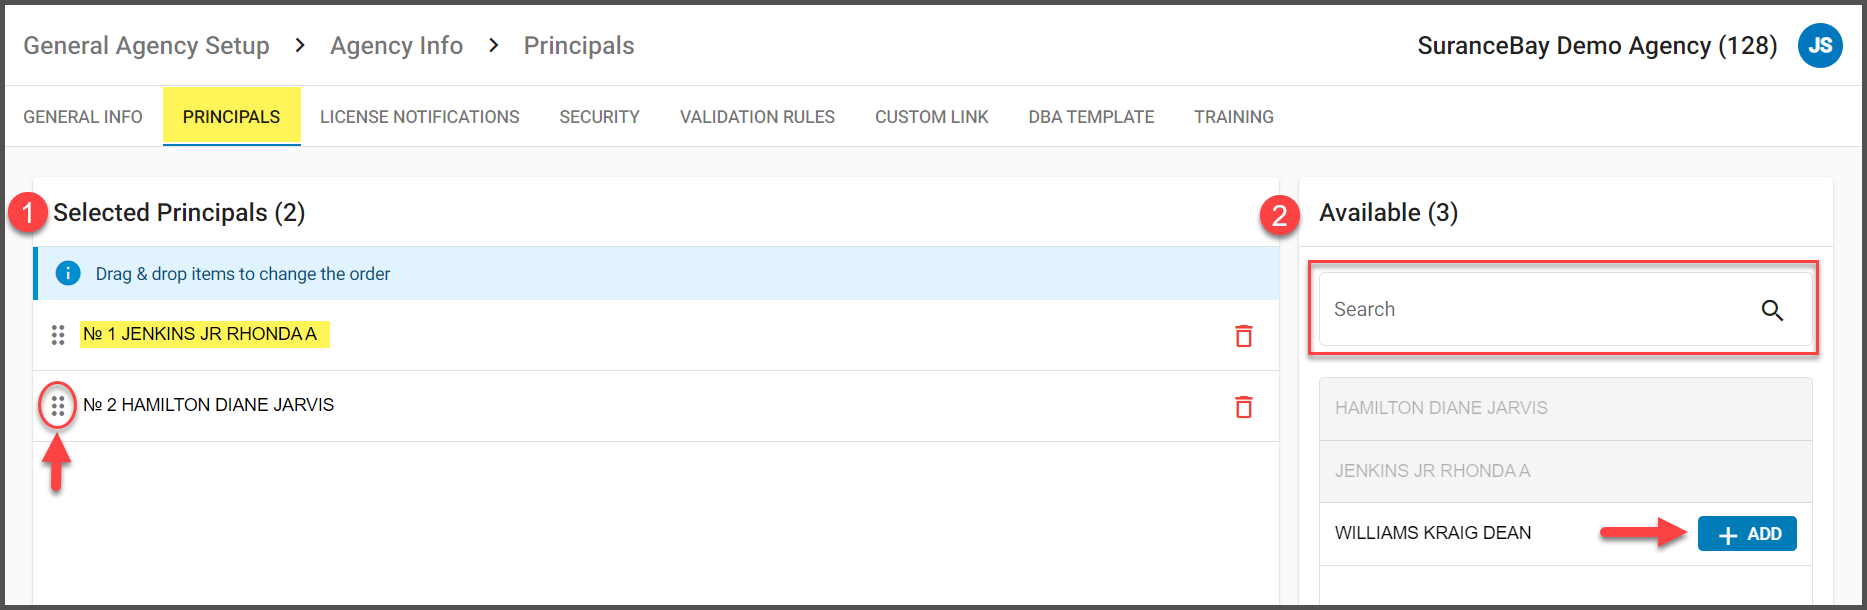Switch to the General Info tab
The width and height of the screenshot is (1867, 610).
click(x=83, y=117)
